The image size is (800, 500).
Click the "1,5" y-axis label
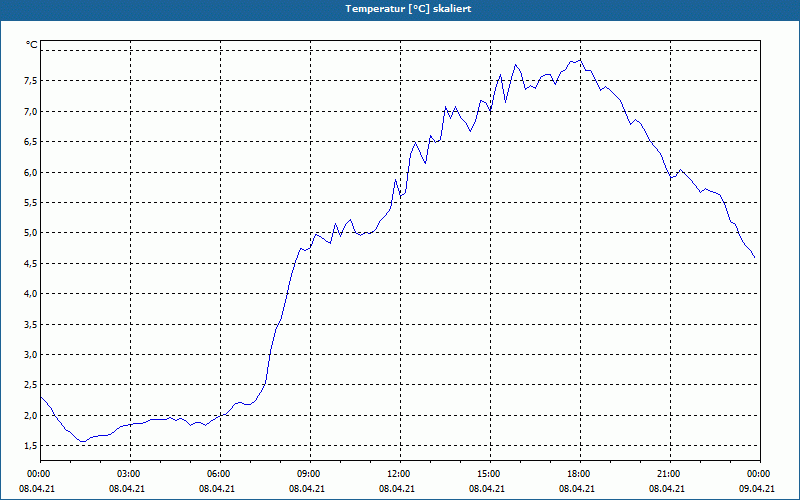pos(31,445)
